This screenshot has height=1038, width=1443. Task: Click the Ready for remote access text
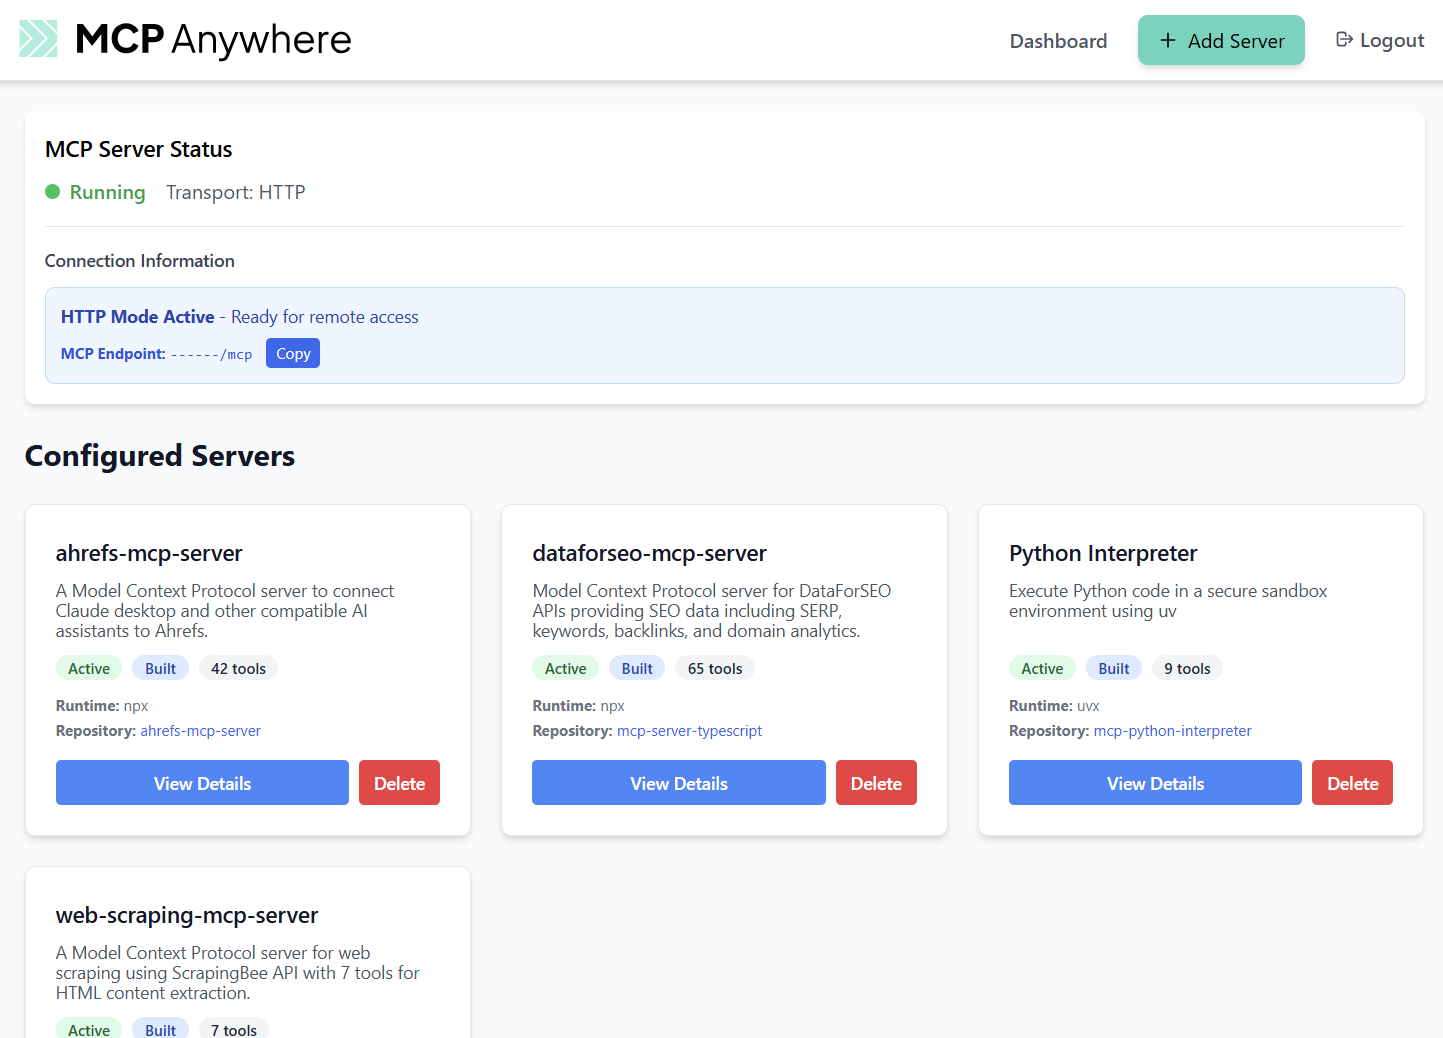coord(325,317)
